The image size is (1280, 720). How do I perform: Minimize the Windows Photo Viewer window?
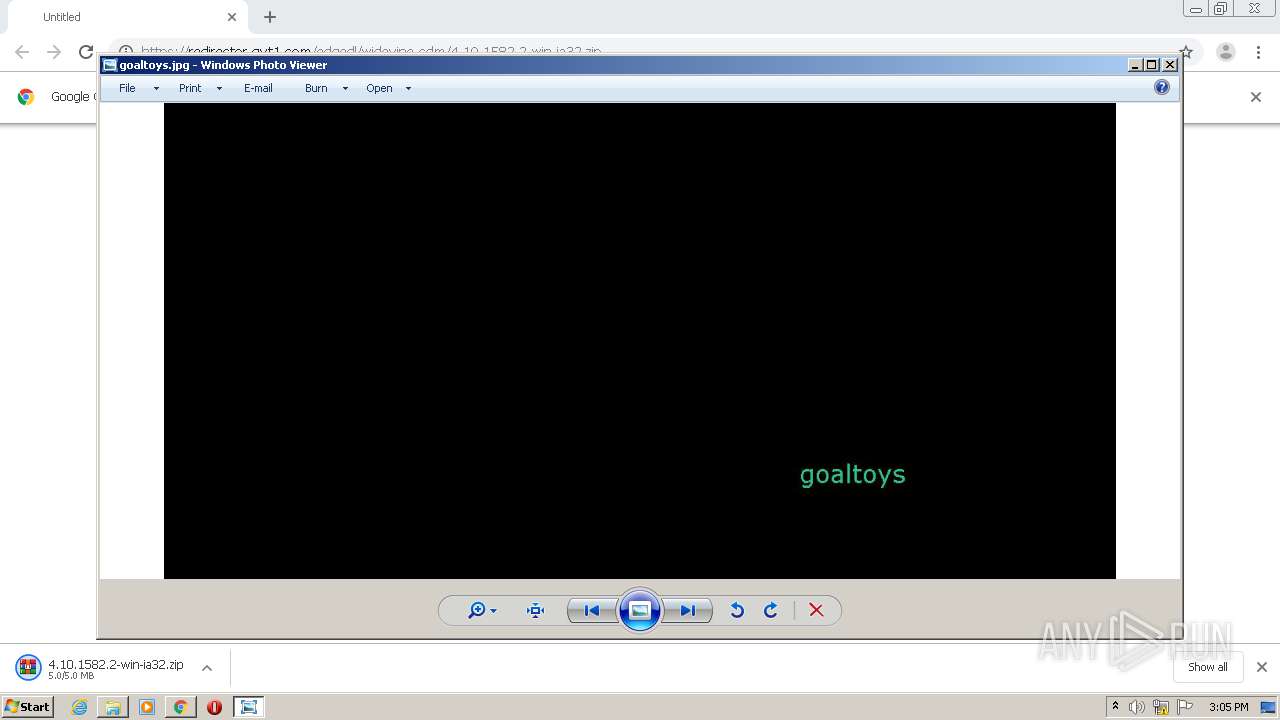point(1134,65)
